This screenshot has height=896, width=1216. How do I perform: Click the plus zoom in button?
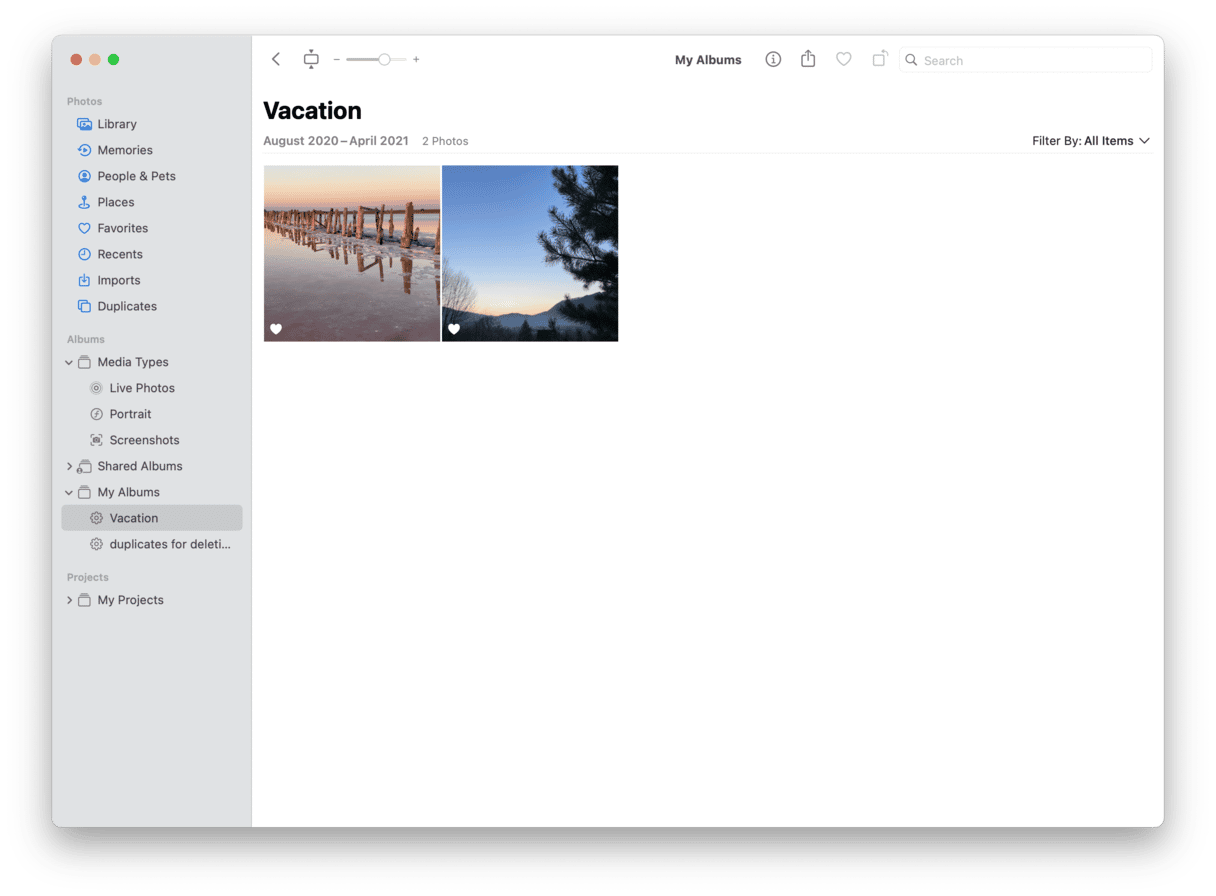coord(416,60)
